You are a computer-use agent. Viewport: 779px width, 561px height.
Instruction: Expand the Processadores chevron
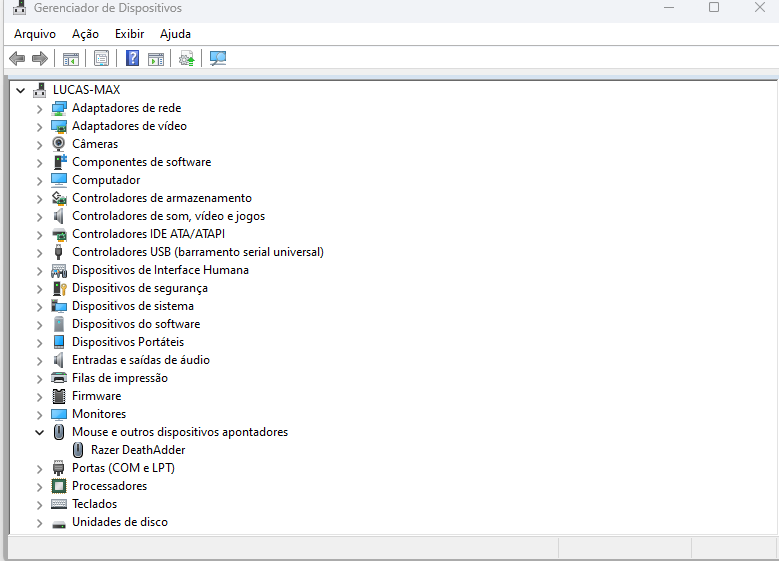point(39,486)
